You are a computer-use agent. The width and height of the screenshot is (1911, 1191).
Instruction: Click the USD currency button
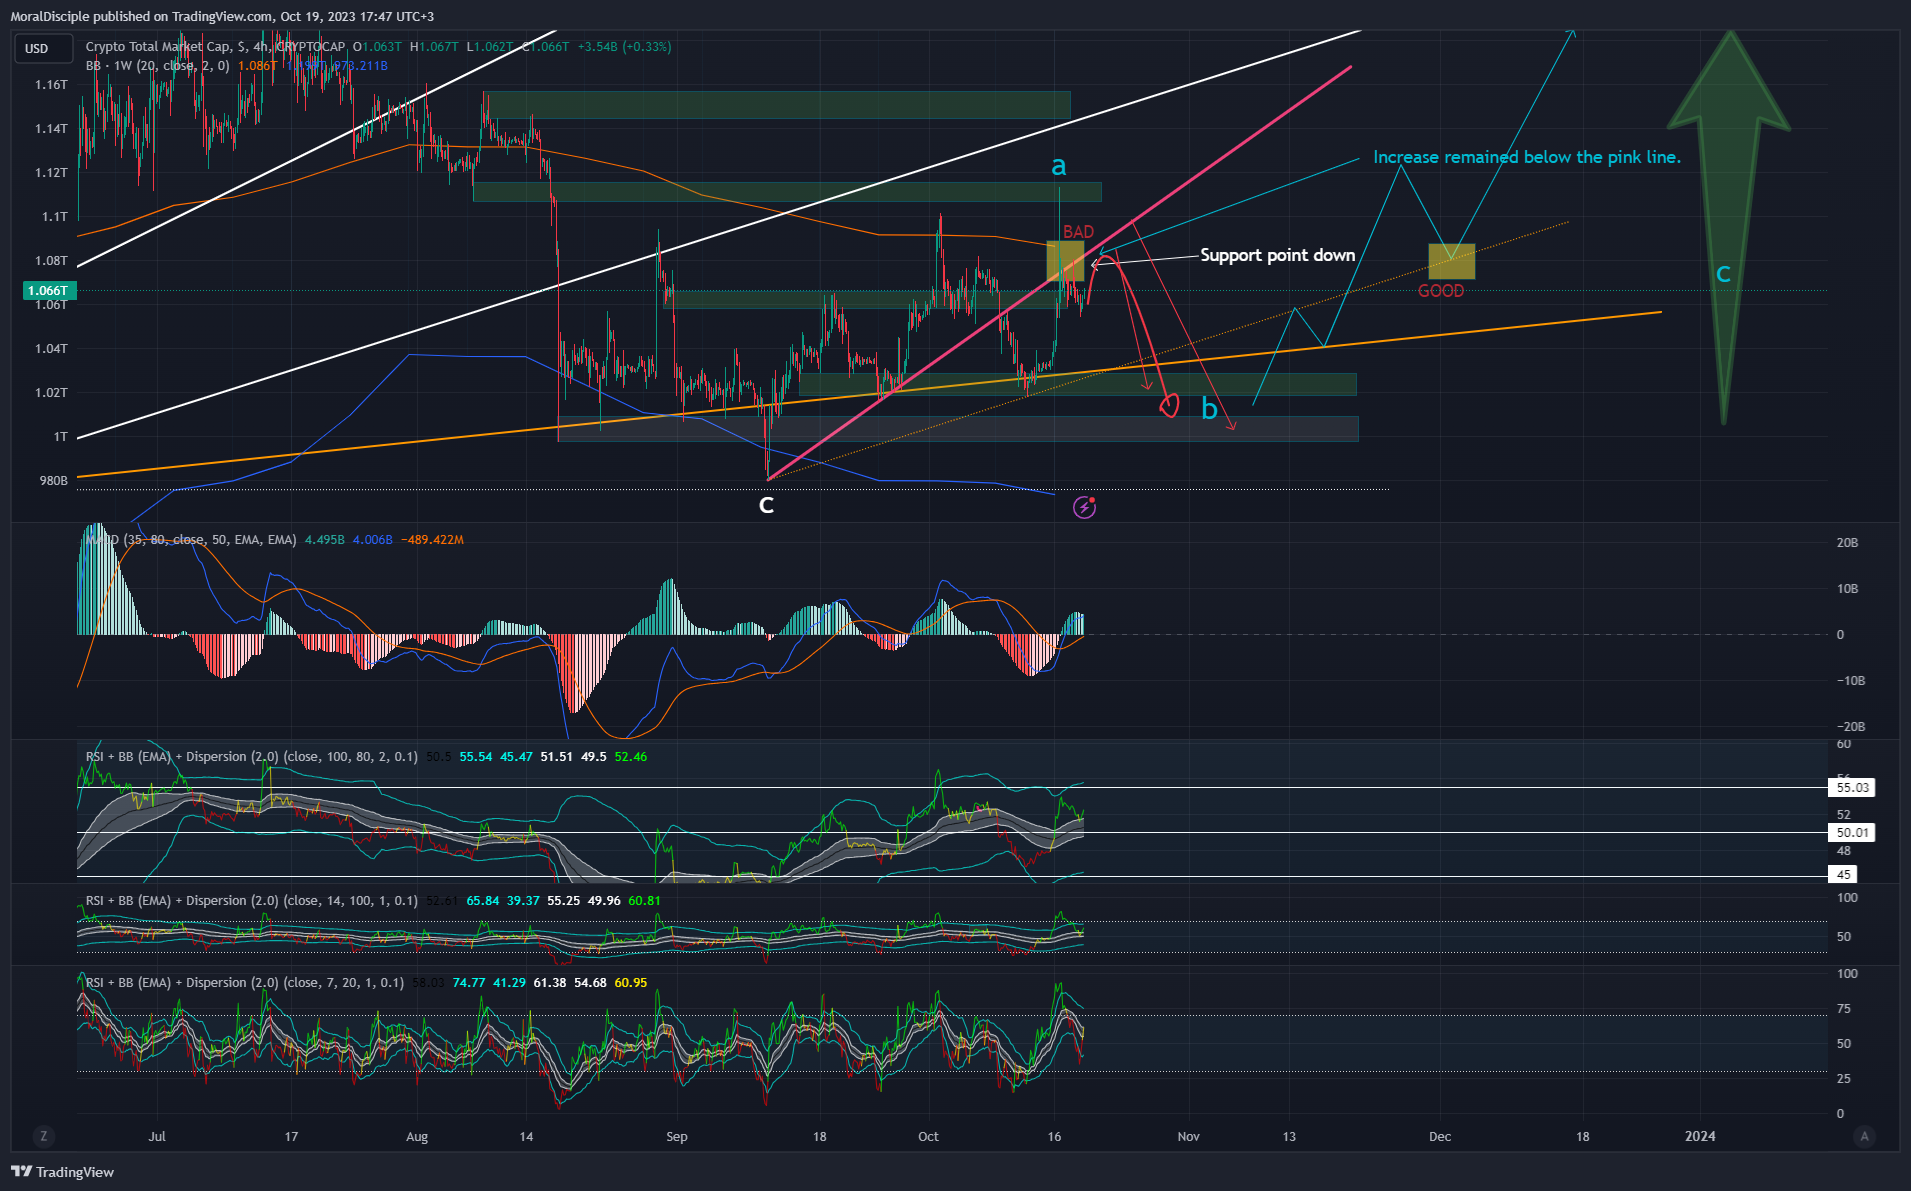click(43, 48)
